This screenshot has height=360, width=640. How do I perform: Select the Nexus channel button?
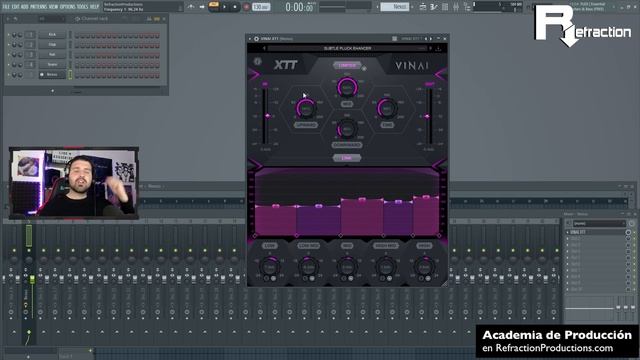(52, 75)
